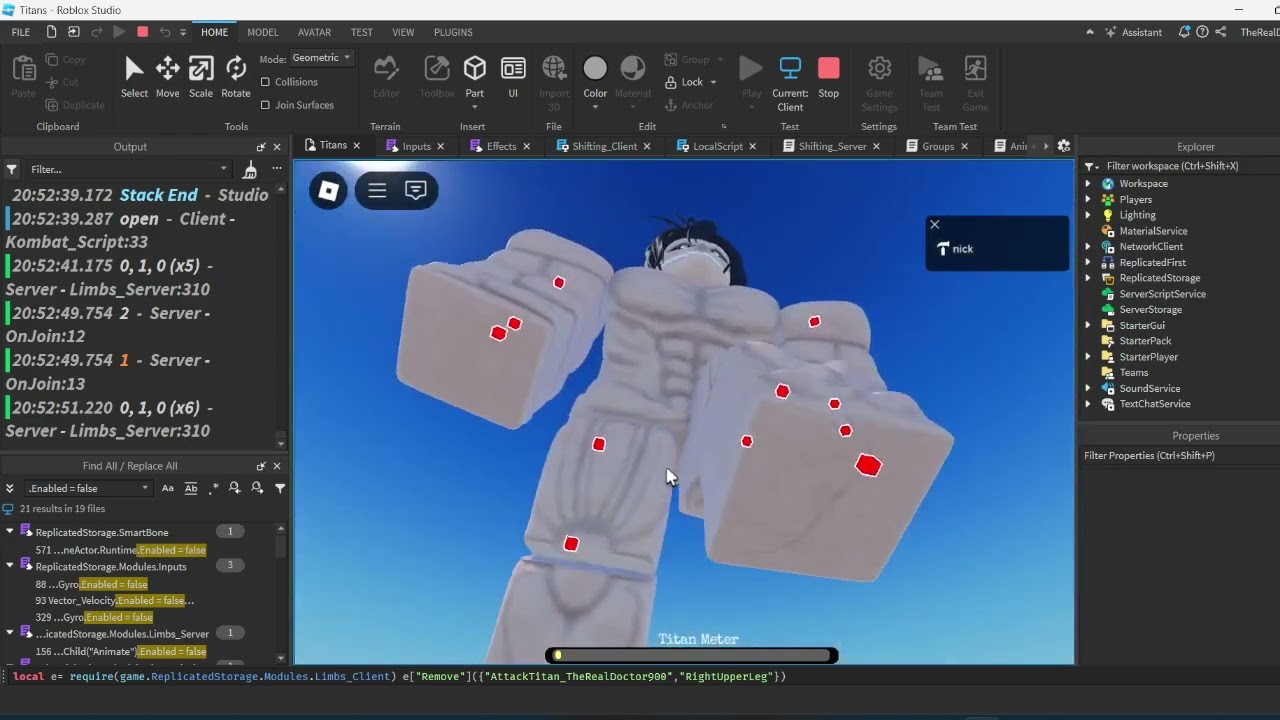Screen dimensions: 1280x720
Task: Activate the Move tool
Action: pos(167,76)
